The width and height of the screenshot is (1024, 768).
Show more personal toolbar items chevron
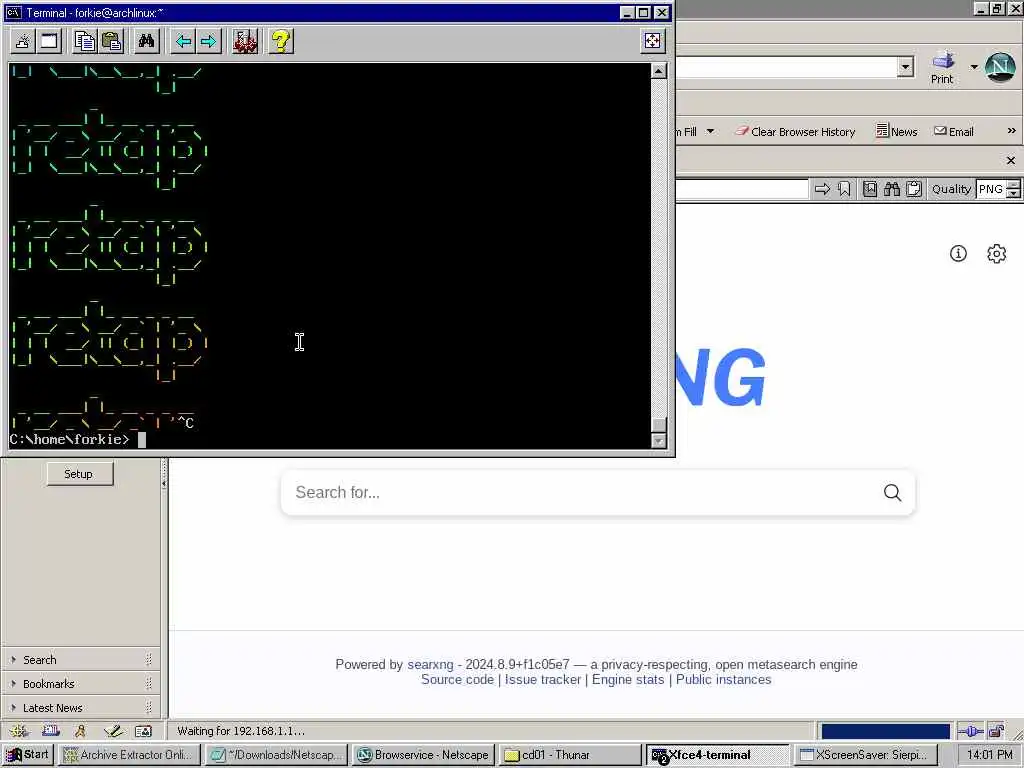(x=1012, y=131)
